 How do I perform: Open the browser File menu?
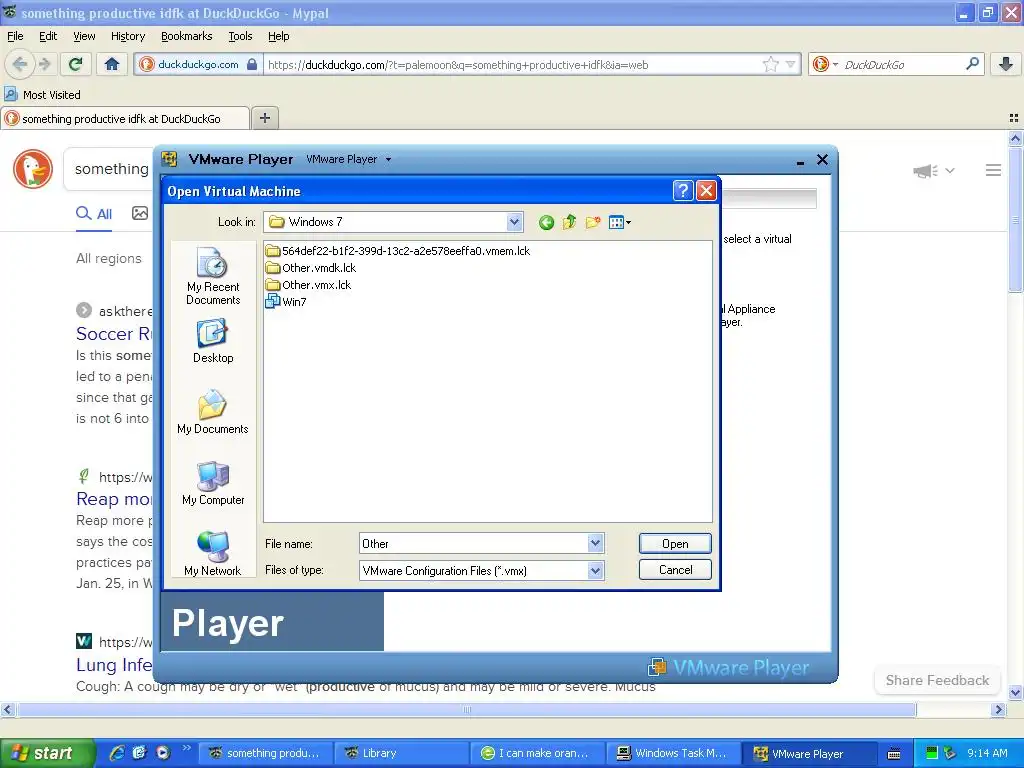15,37
